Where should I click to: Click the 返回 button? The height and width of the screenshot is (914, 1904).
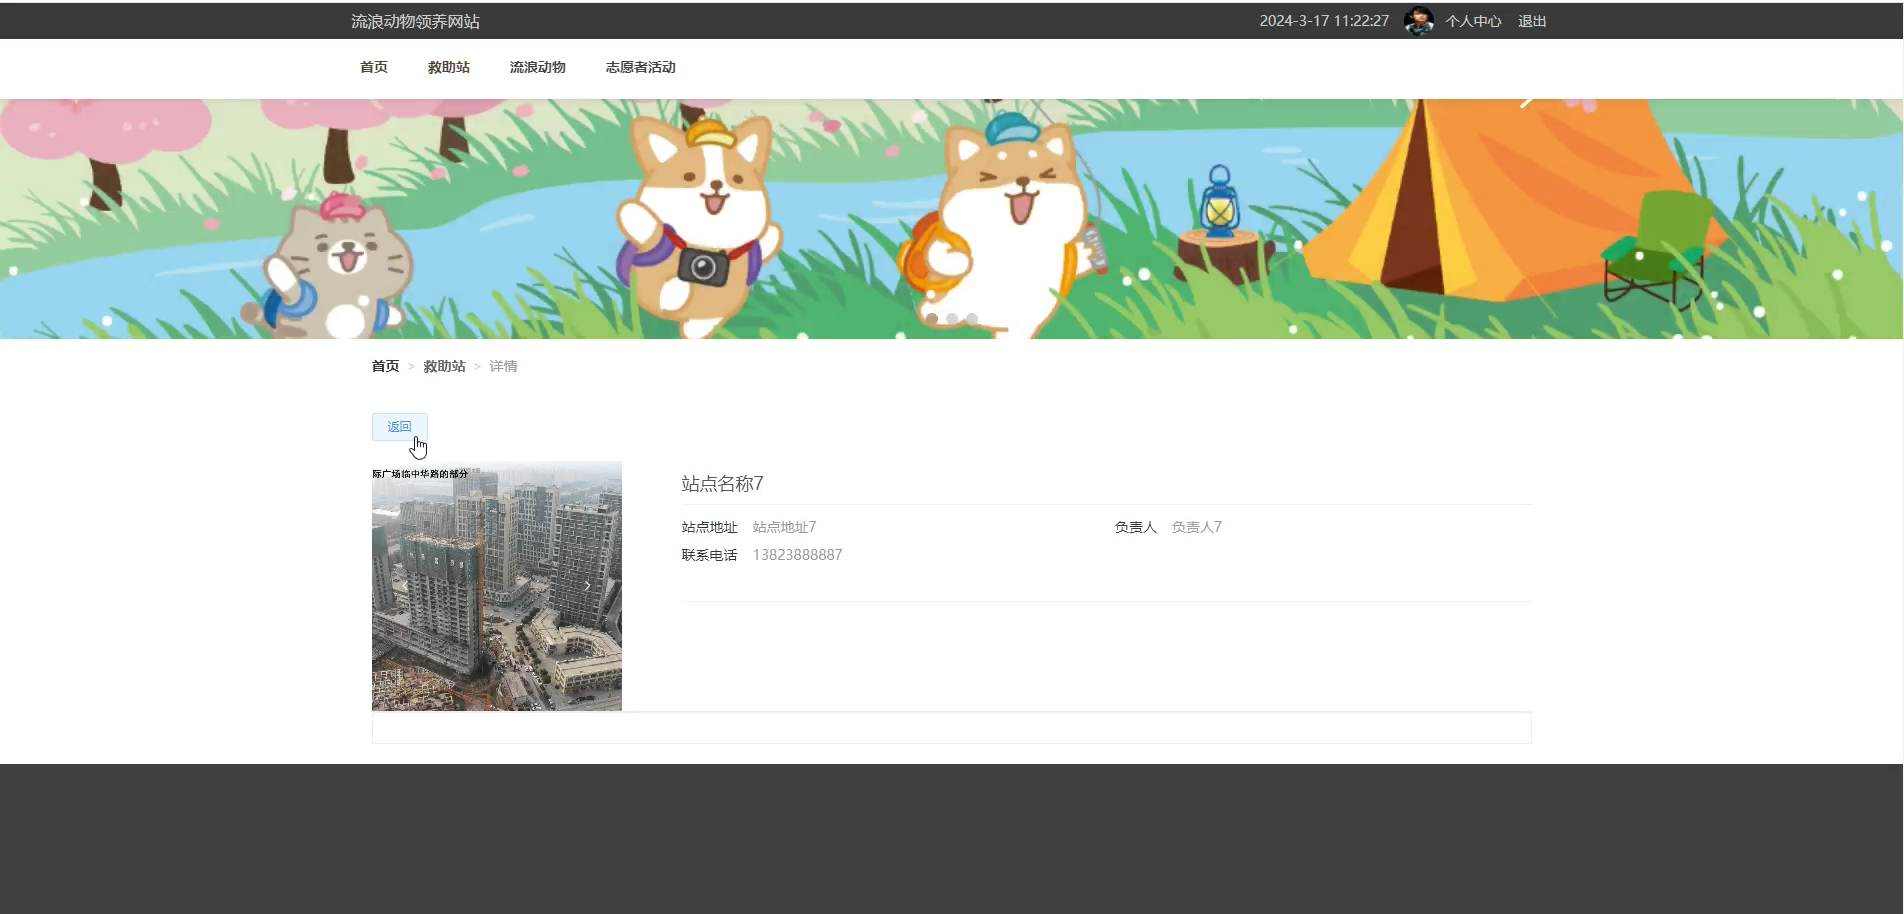click(400, 427)
